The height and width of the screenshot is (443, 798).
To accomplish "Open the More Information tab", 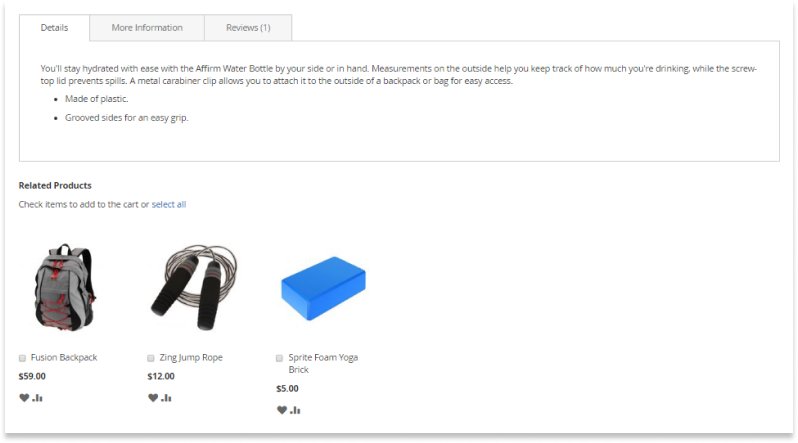I will coord(147,27).
